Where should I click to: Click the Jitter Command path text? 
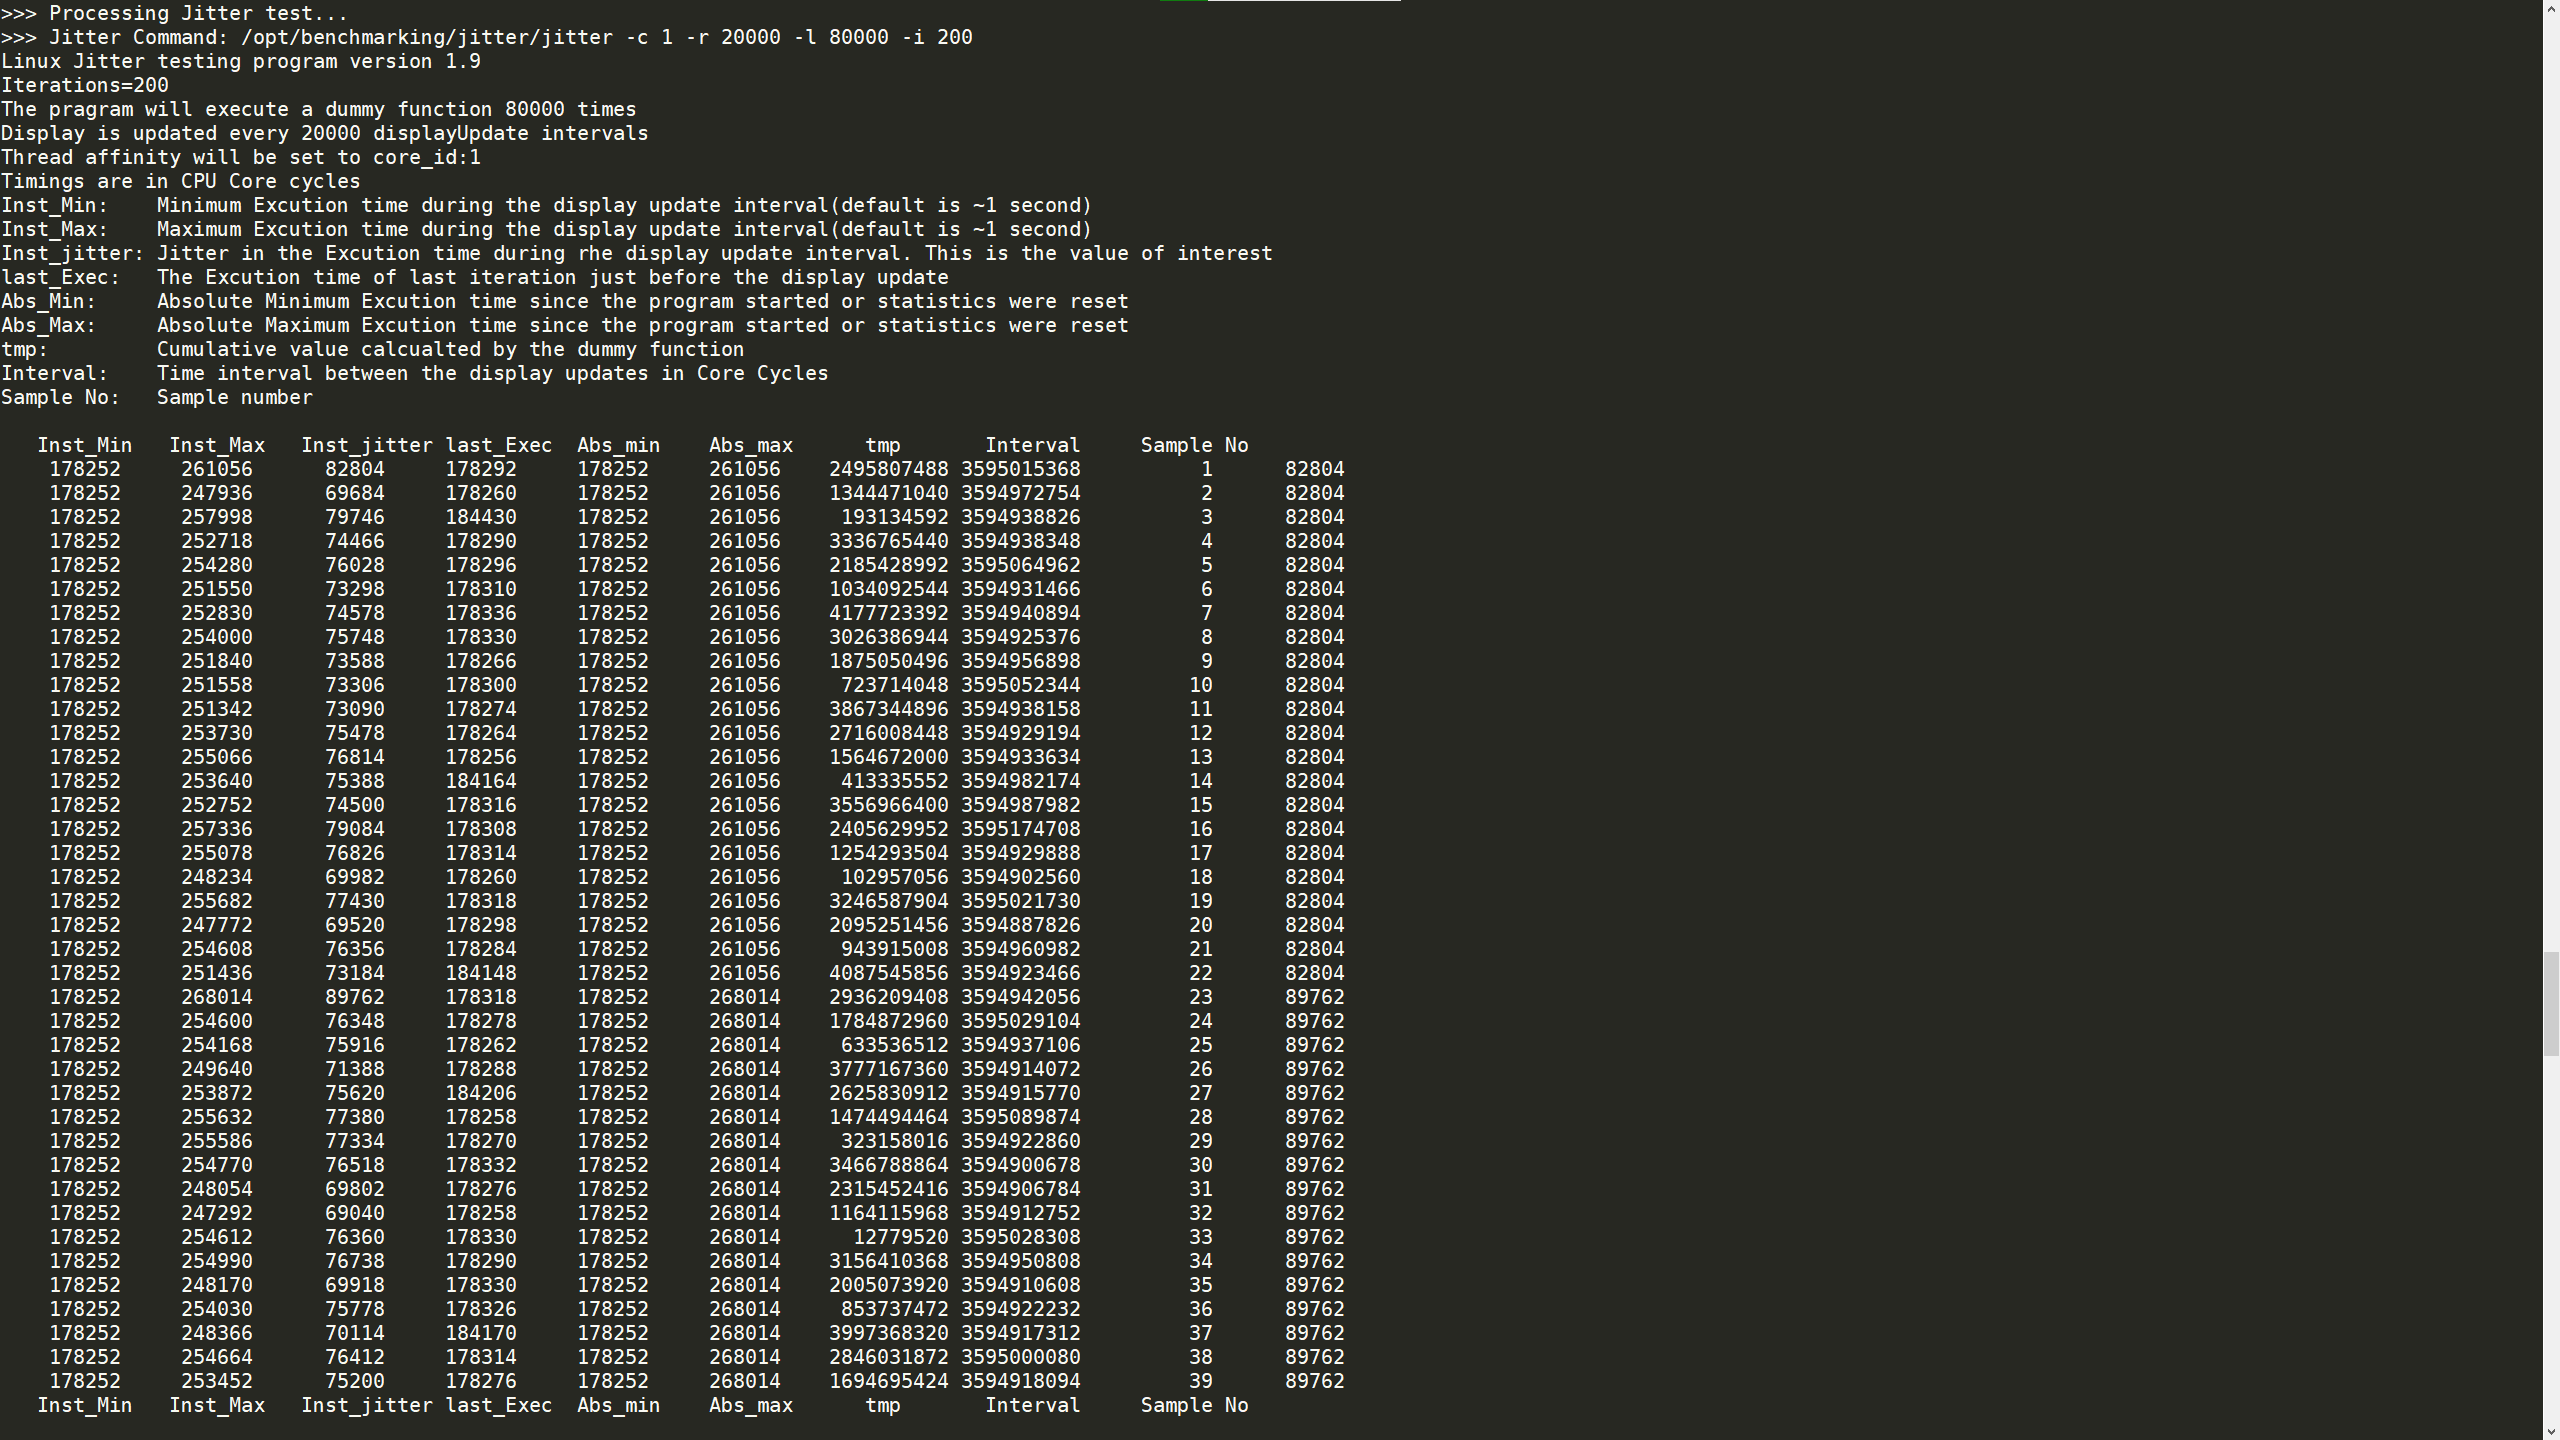tap(427, 37)
